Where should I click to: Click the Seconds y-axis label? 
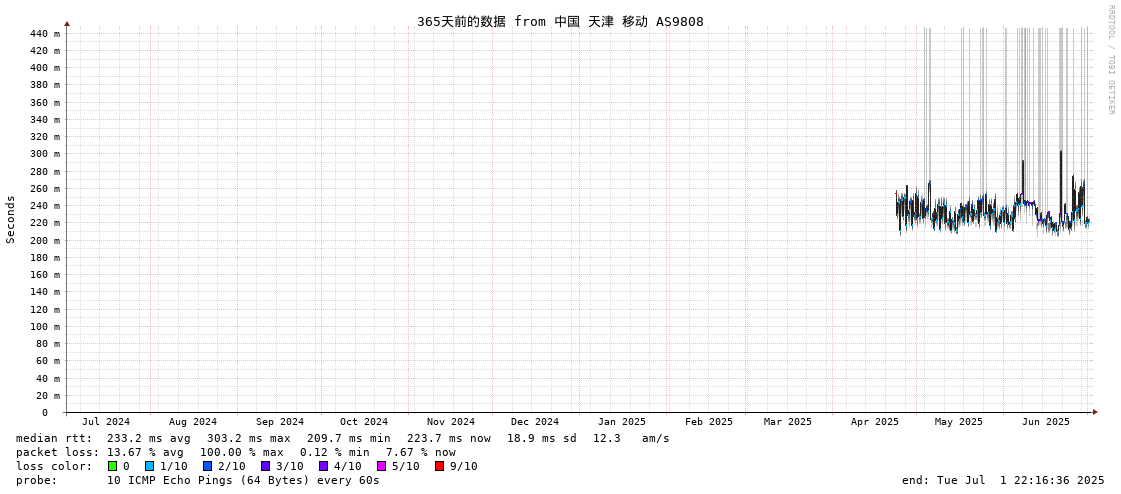pos(11,219)
